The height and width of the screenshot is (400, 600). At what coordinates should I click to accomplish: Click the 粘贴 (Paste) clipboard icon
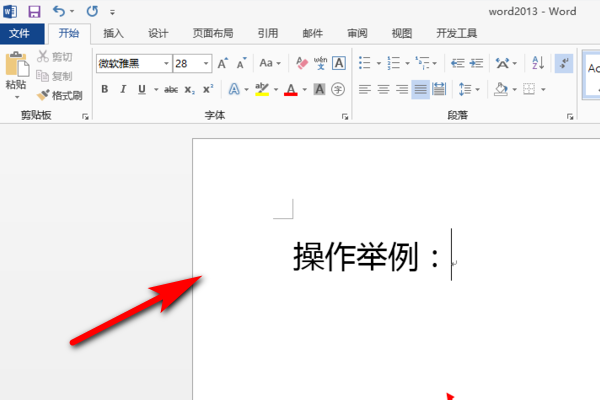click(x=16, y=64)
